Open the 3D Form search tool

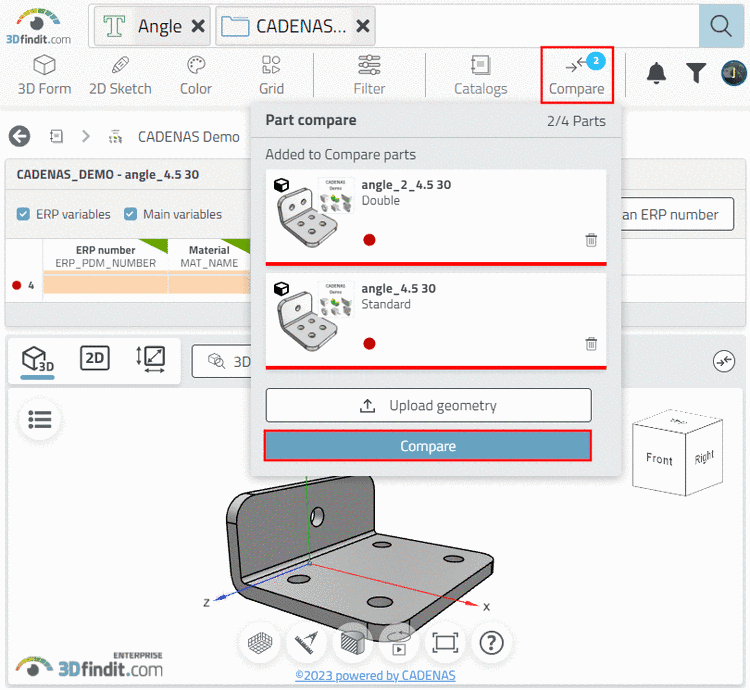(44, 76)
